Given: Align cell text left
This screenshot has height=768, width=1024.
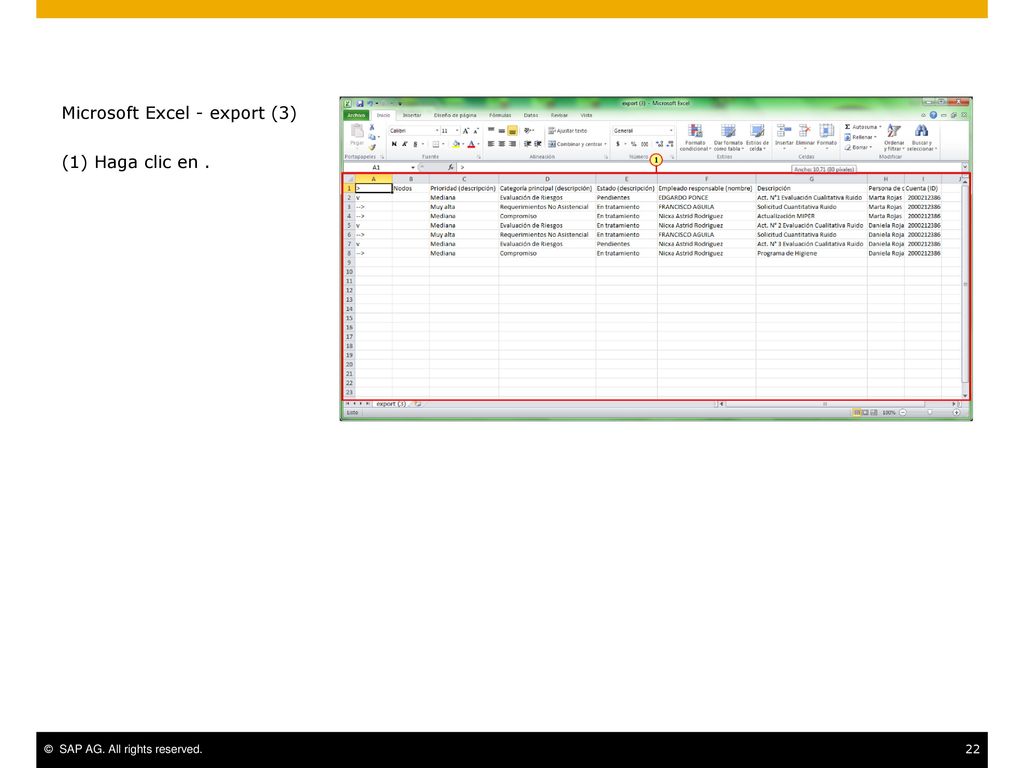Looking at the screenshot, I should tap(491, 144).
